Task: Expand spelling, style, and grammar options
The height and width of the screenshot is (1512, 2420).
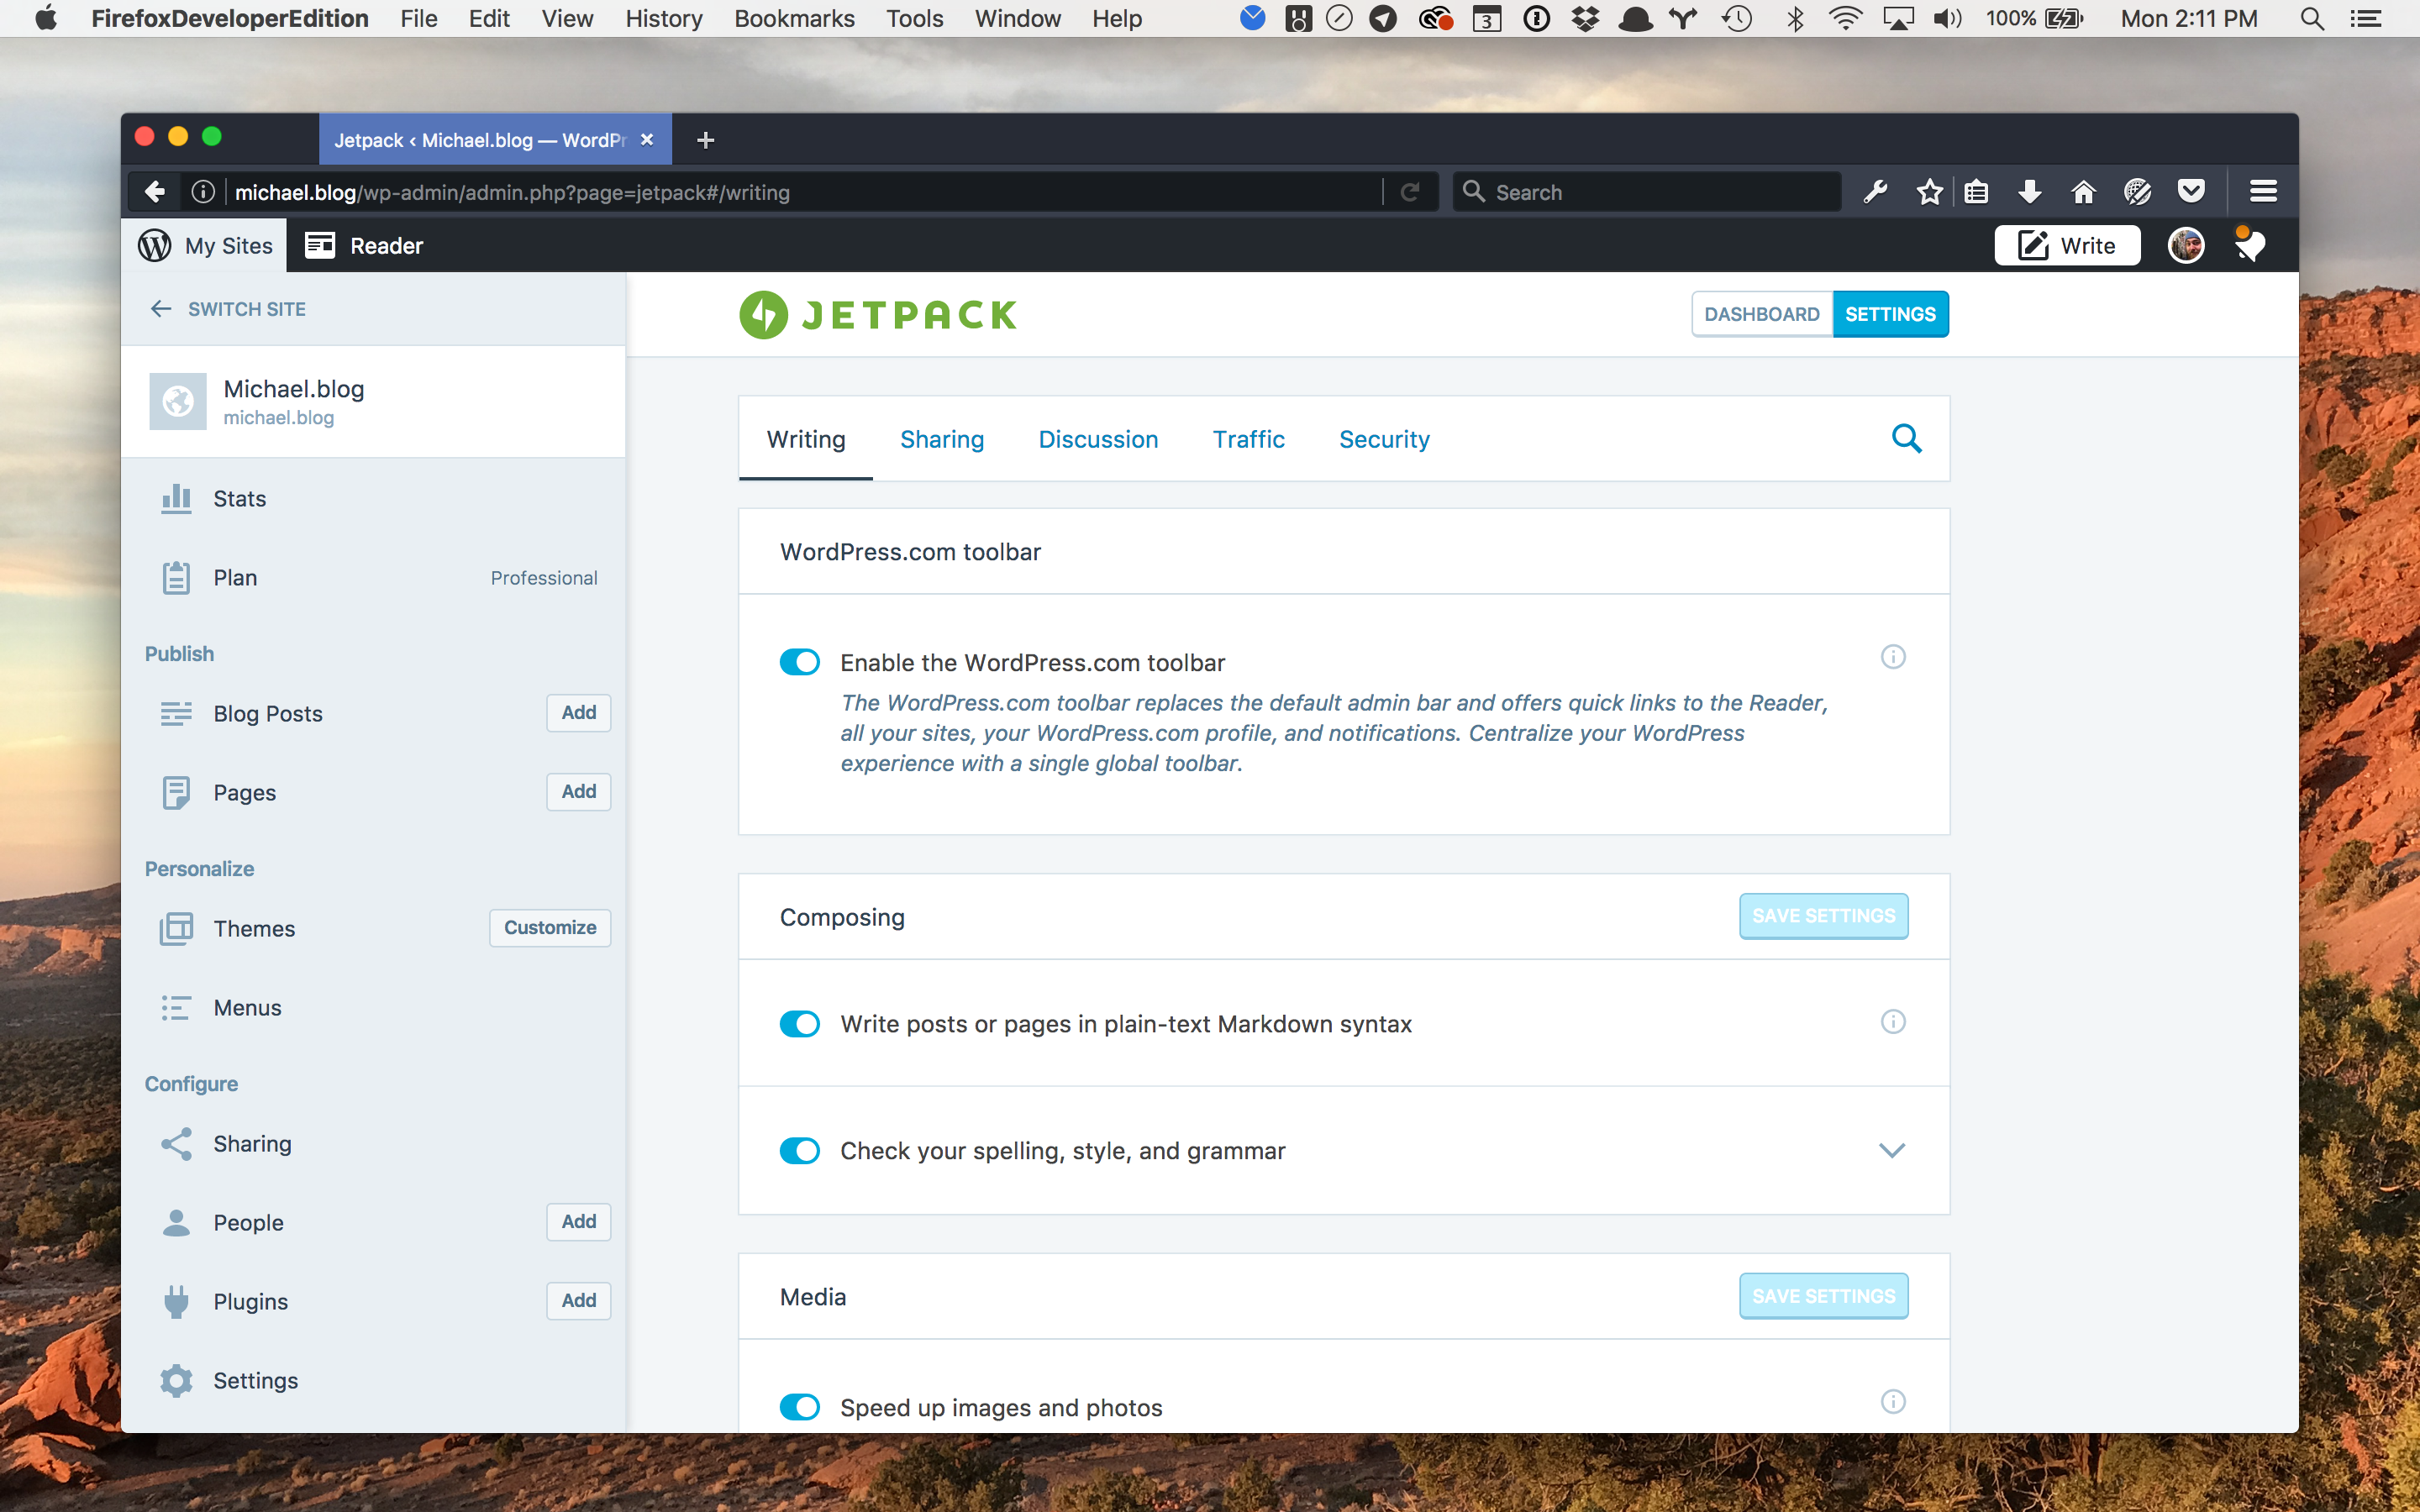Action: [1893, 1150]
